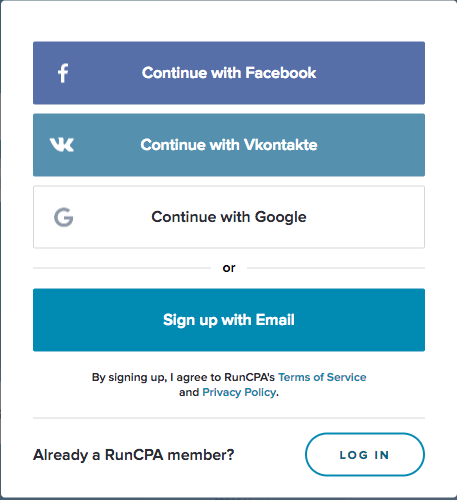Click empty left area of Email sign-up button
457x500 pixels.
pos(97,320)
